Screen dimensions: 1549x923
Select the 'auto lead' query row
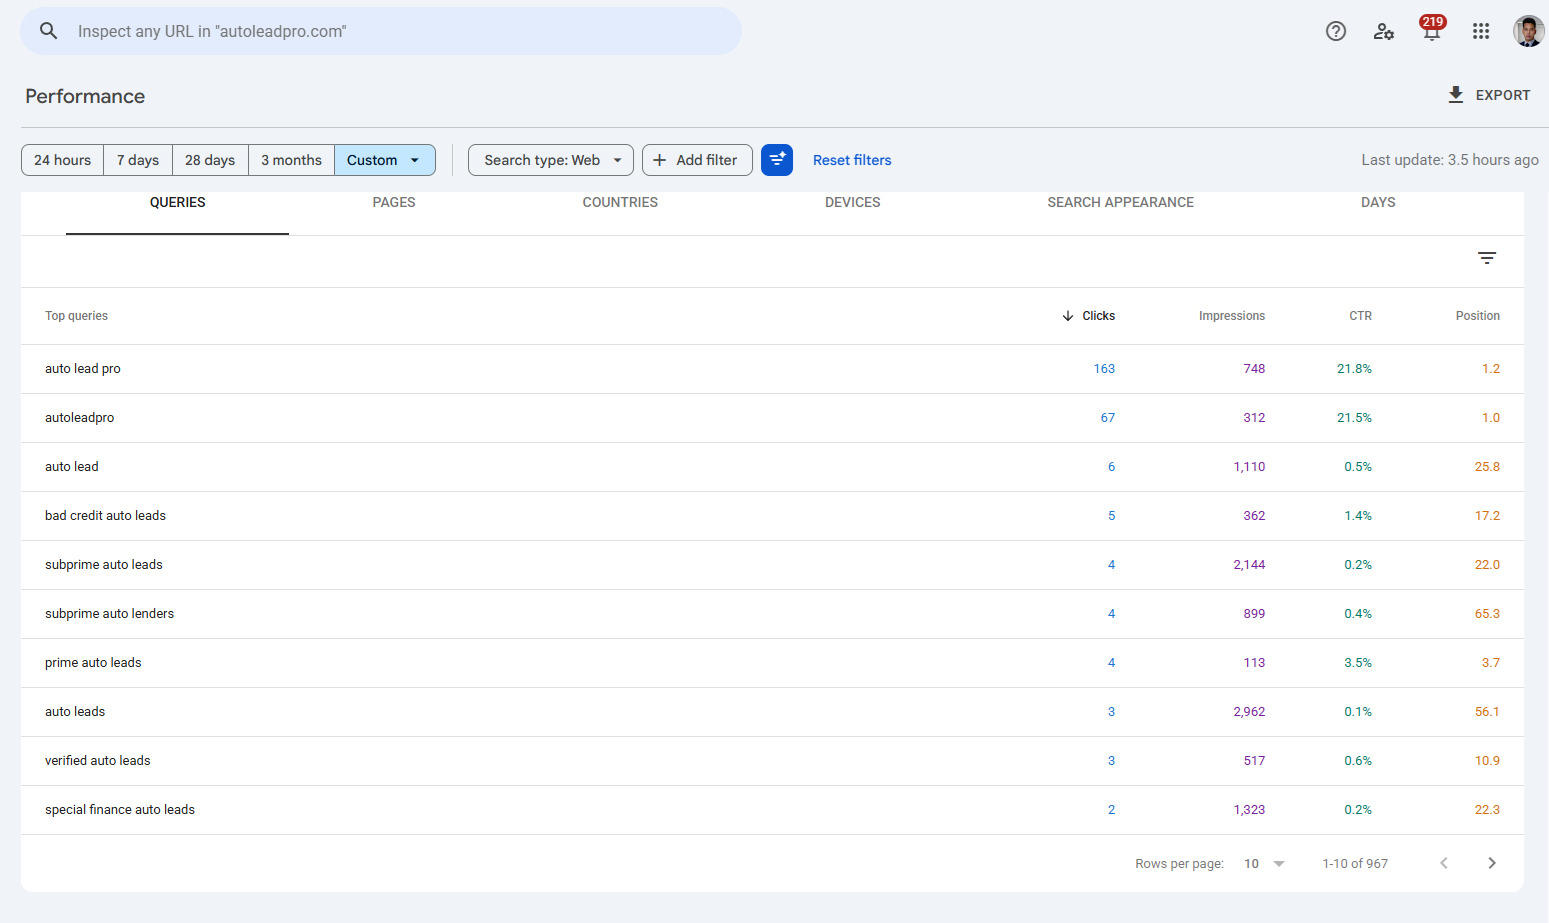pyautogui.click(x=772, y=467)
